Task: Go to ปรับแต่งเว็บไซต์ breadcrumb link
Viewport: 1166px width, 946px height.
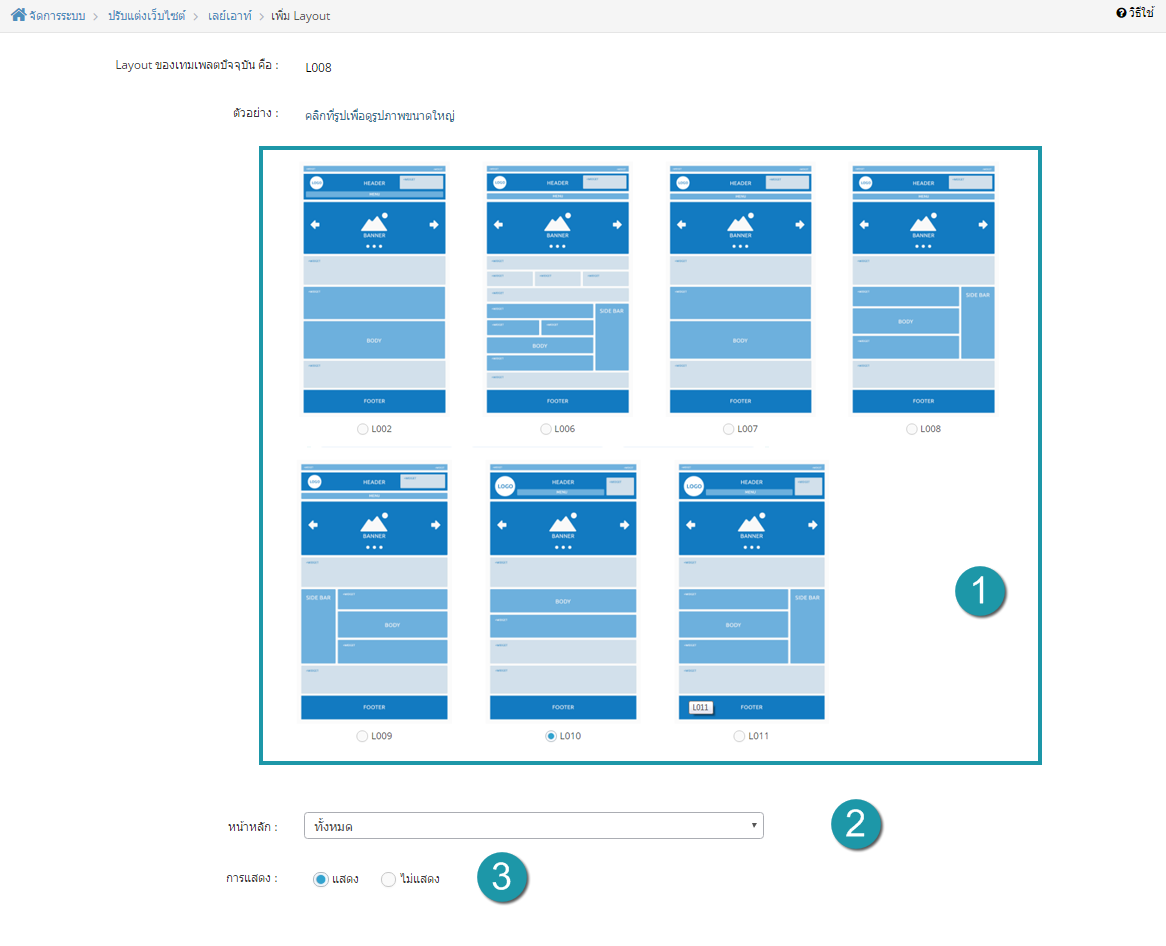Action: click(x=146, y=16)
